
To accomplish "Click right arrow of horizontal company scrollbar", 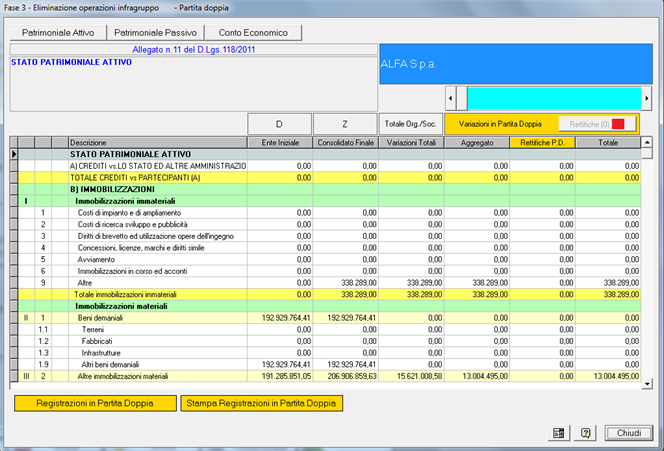I will (646, 98).
